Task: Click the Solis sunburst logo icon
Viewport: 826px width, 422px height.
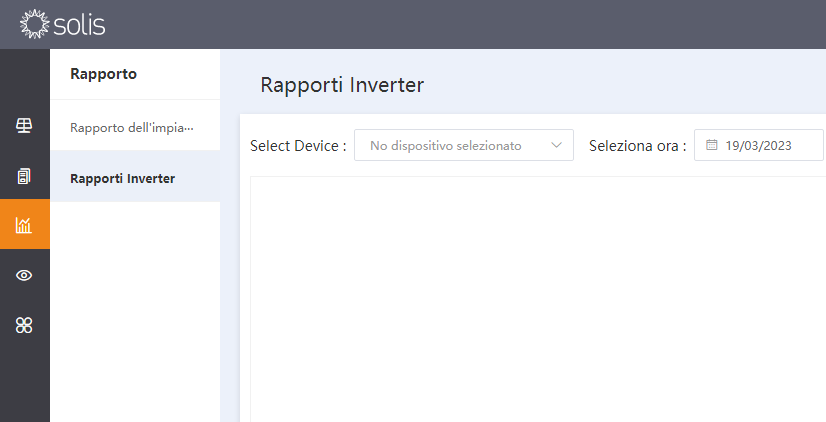Action: (x=34, y=24)
